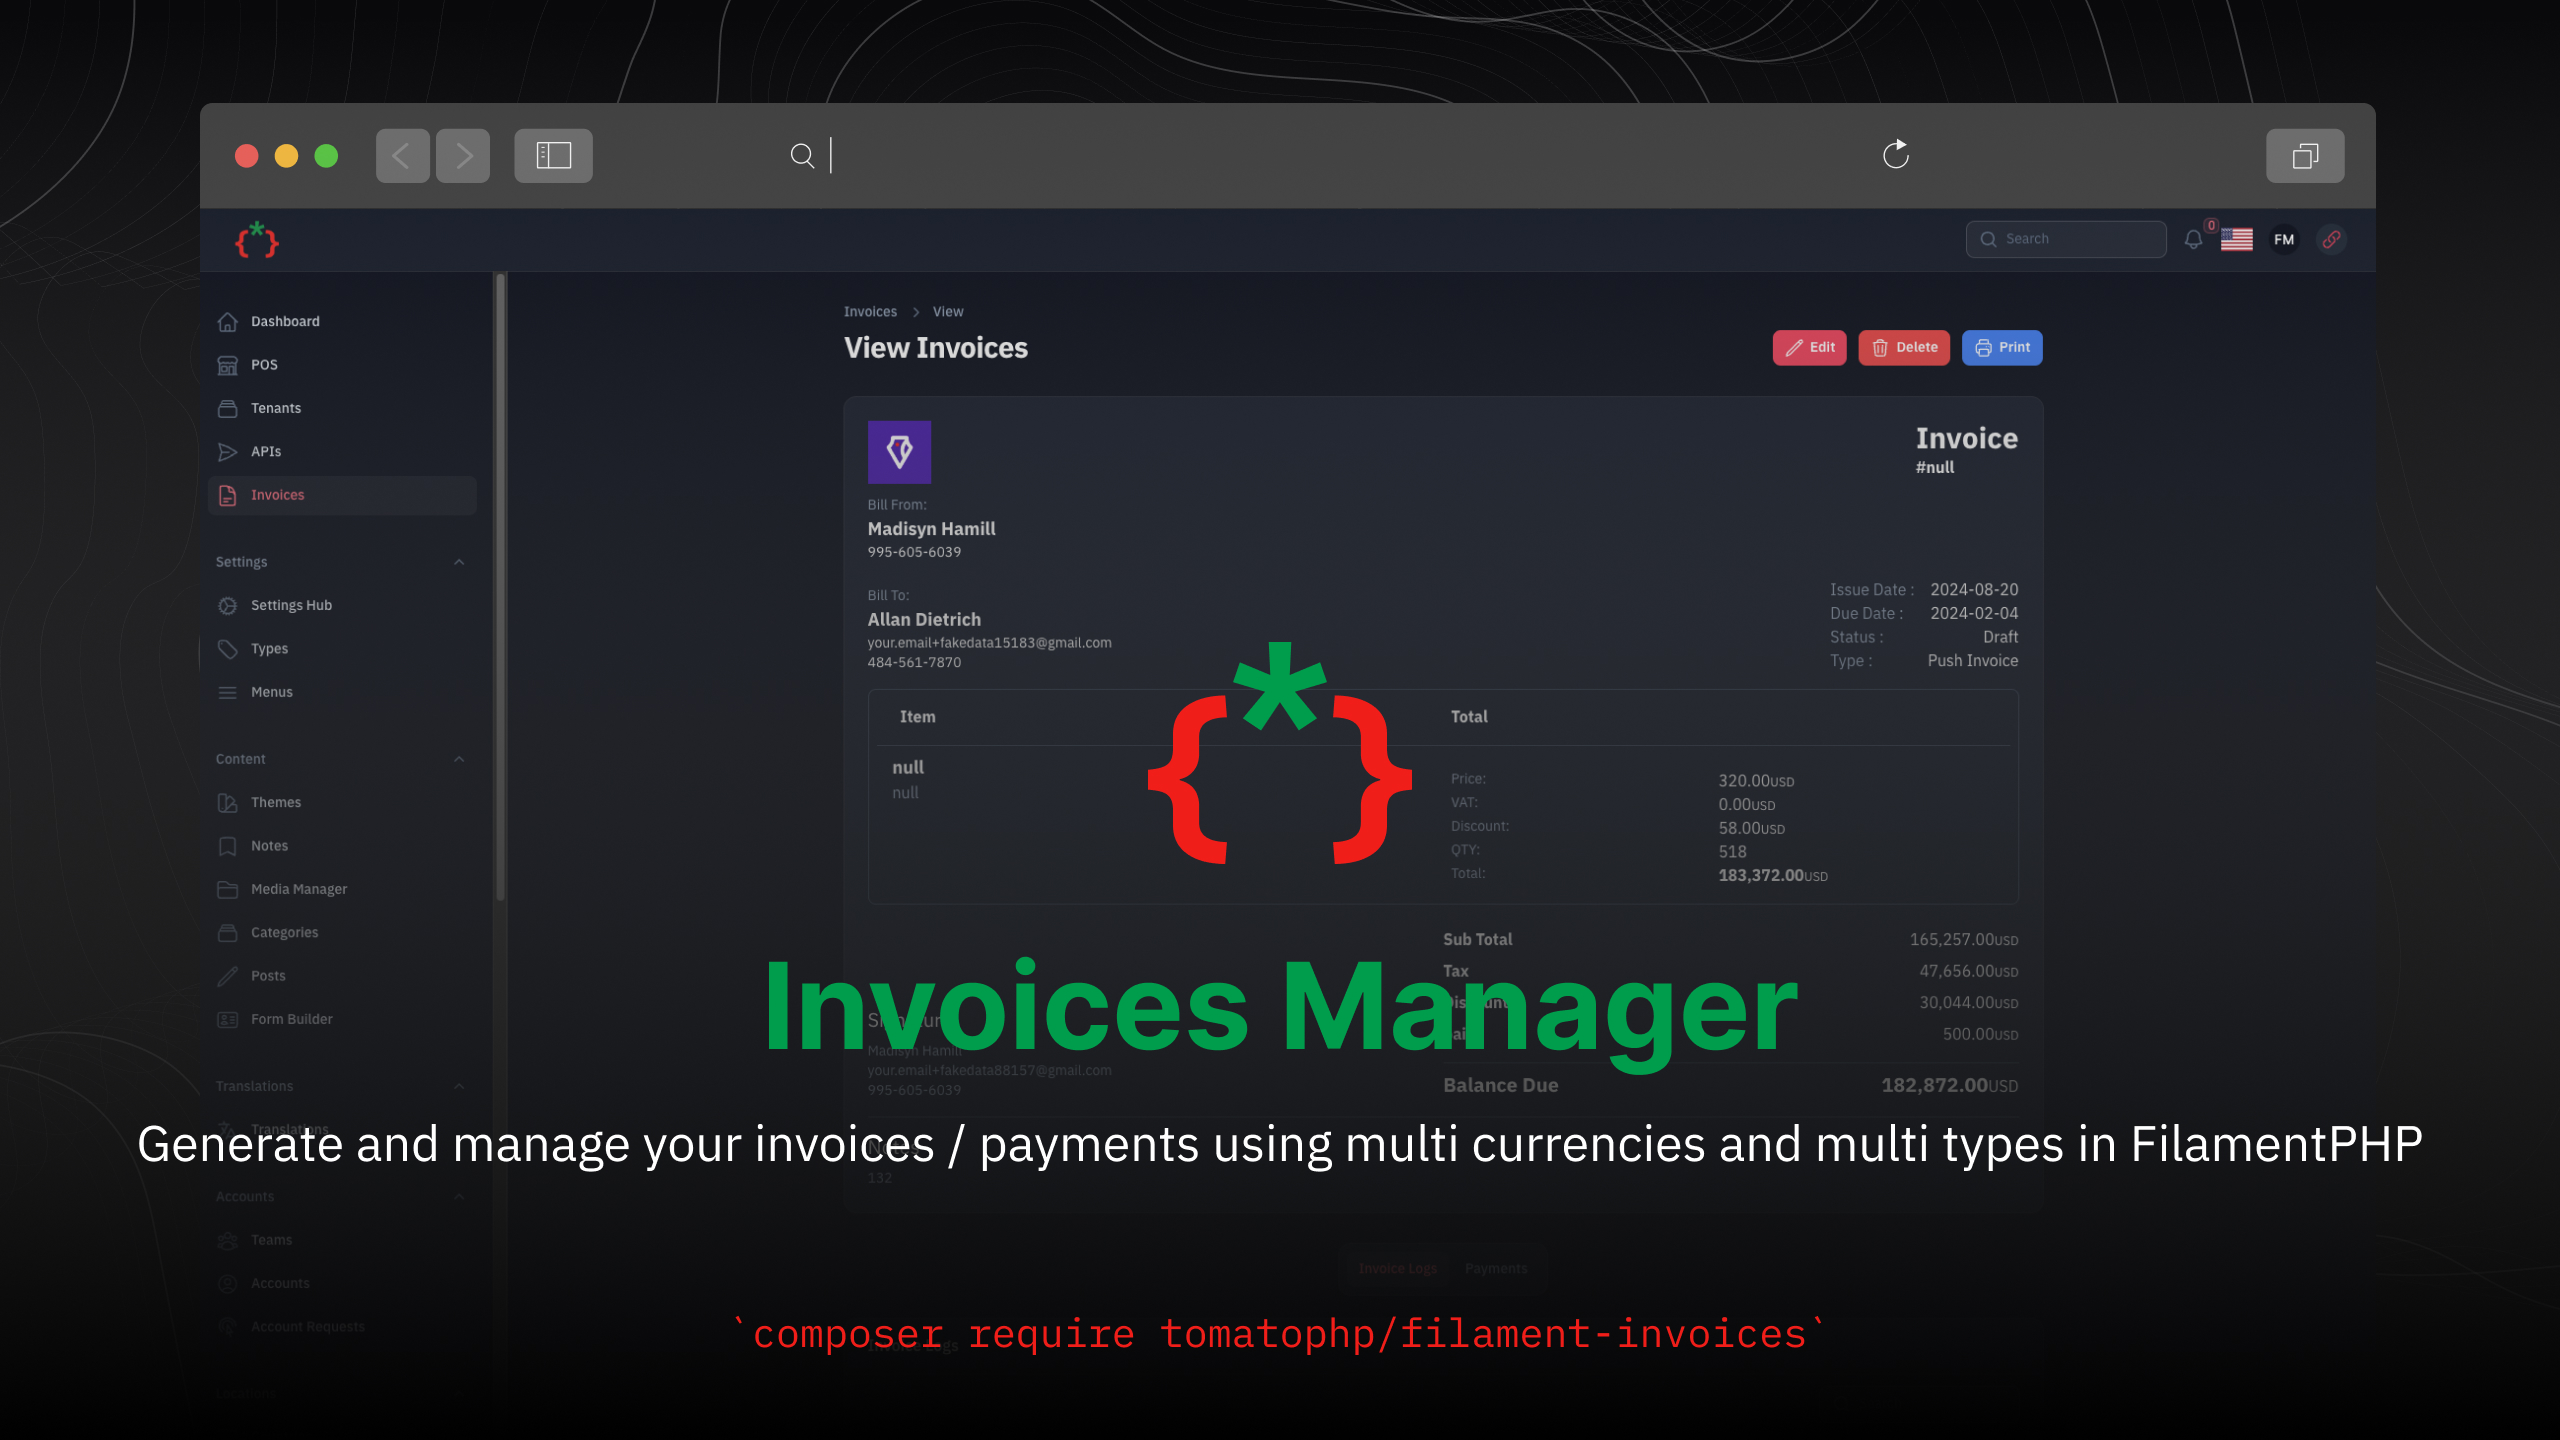Click the search input field
Viewport: 2560px width, 1440px height.
pos(2064,237)
